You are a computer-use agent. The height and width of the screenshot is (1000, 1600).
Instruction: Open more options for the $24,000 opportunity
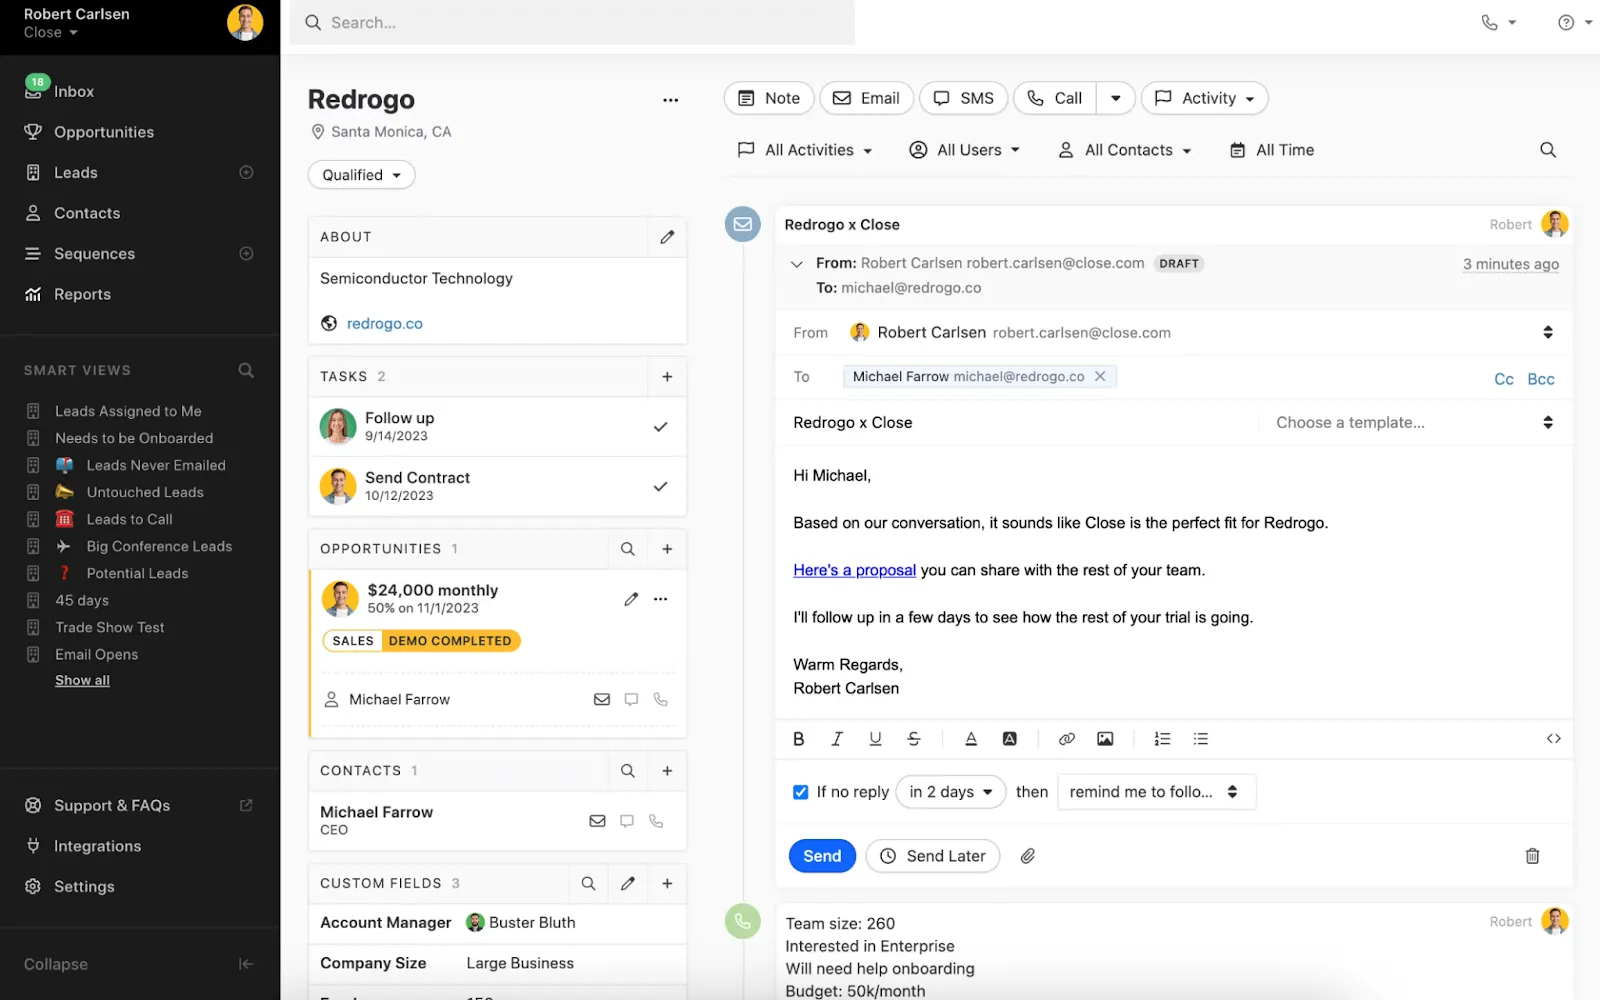tap(660, 599)
